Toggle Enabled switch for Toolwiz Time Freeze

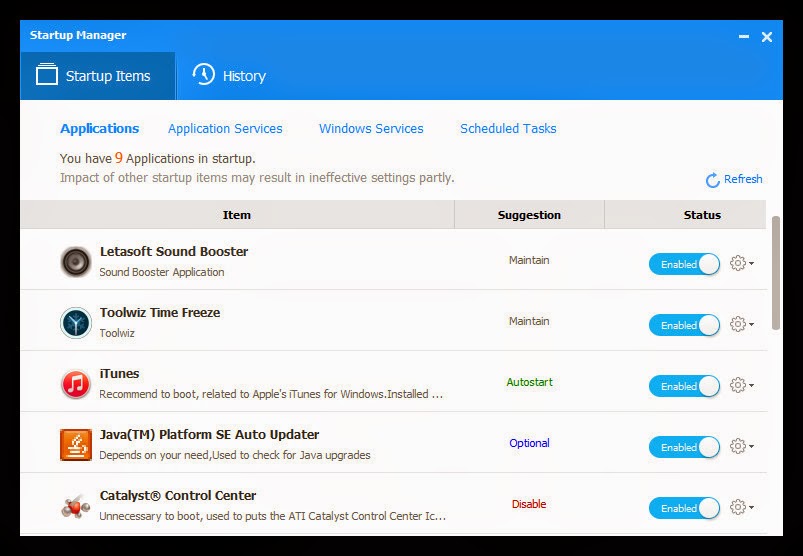684,325
